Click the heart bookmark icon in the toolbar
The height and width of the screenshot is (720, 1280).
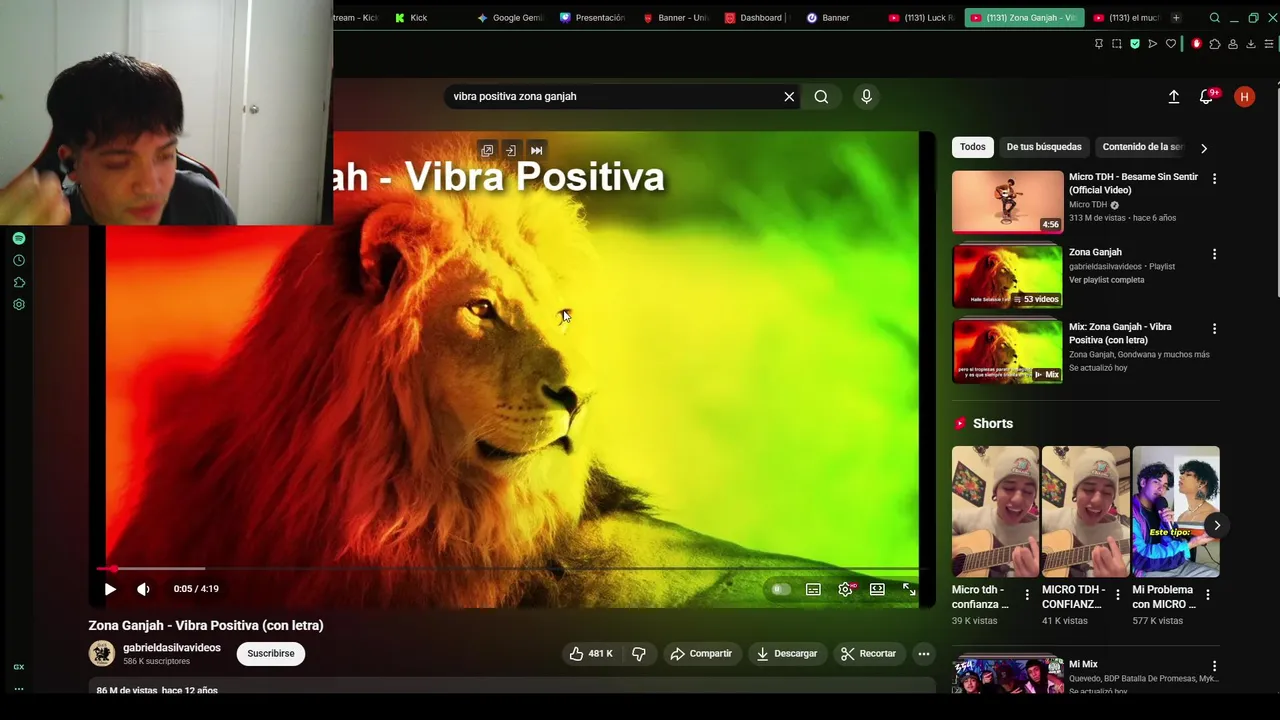point(1171,44)
